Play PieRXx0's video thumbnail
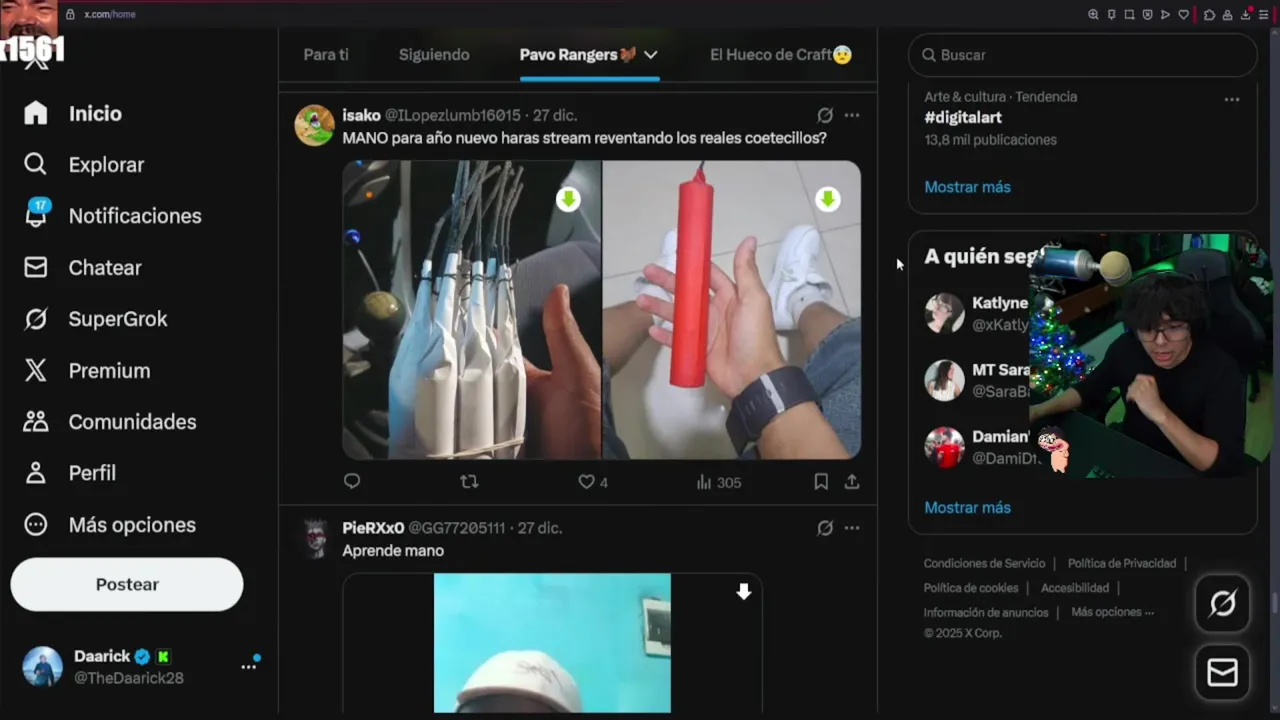This screenshot has height=720, width=1280. pyautogui.click(x=552, y=643)
